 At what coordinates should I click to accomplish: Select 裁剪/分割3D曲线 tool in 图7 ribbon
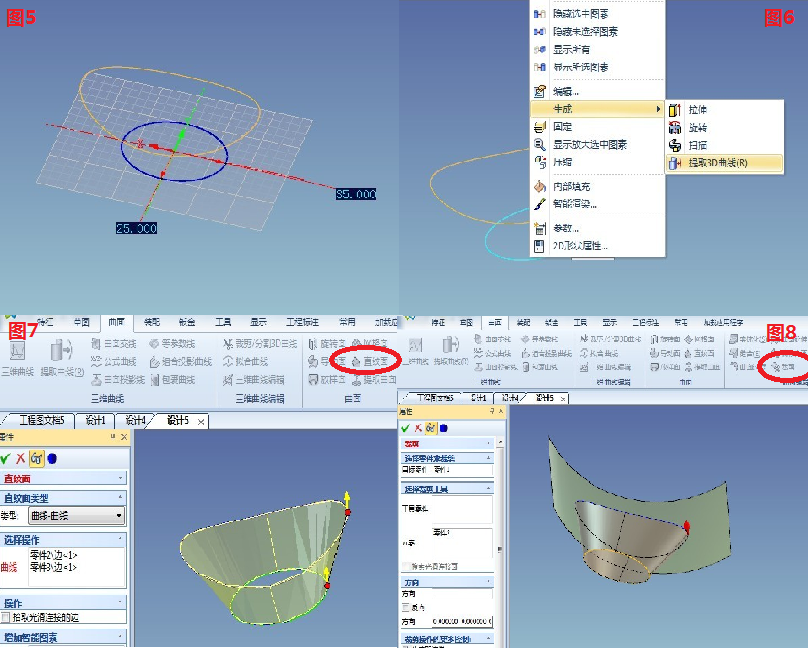(260, 344)
